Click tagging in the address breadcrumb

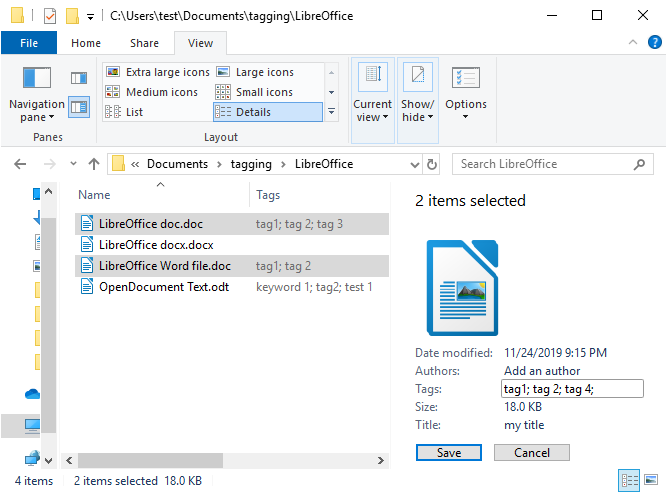click(x=251, y=164)
